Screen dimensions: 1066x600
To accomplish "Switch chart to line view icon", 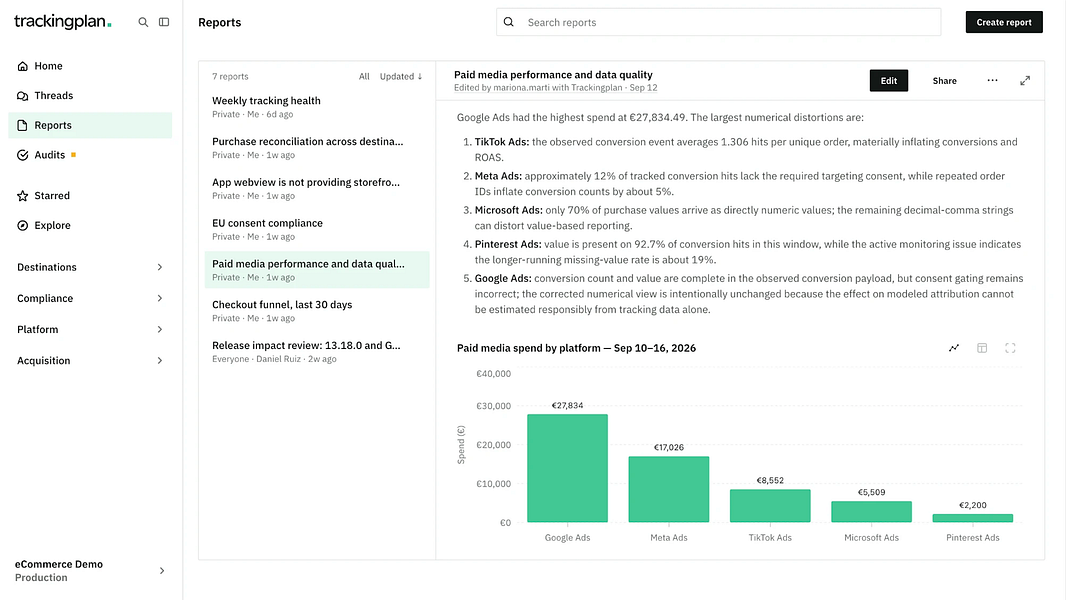I will [954, 348].
